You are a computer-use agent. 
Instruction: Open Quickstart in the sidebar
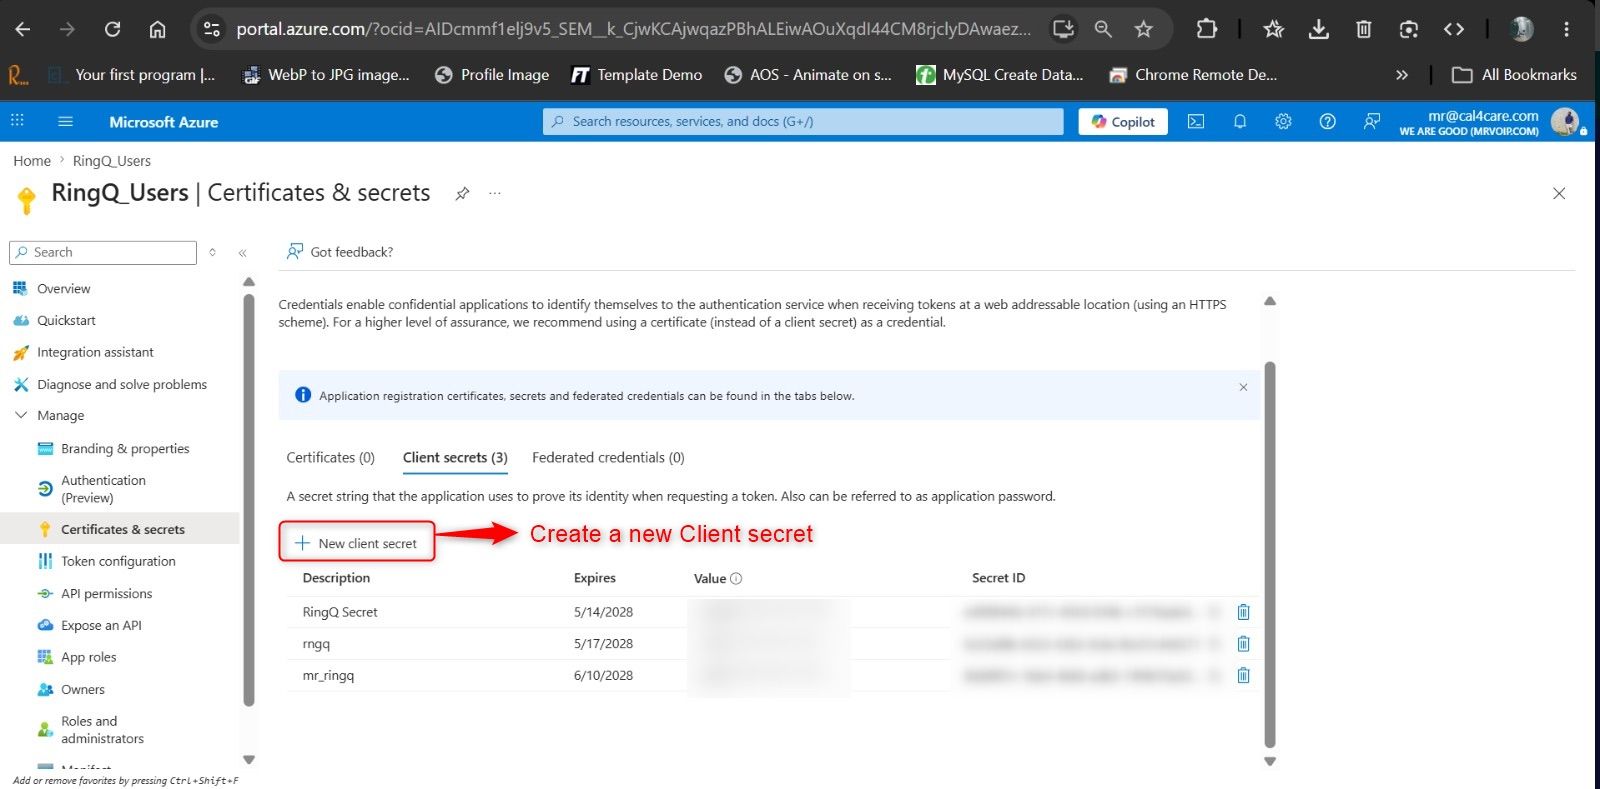[66, 321]
